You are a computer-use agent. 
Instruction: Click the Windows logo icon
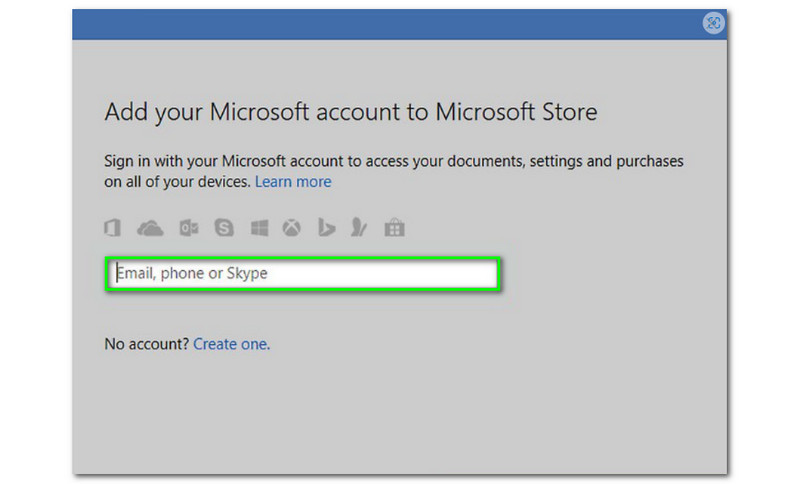pos(259,229)
